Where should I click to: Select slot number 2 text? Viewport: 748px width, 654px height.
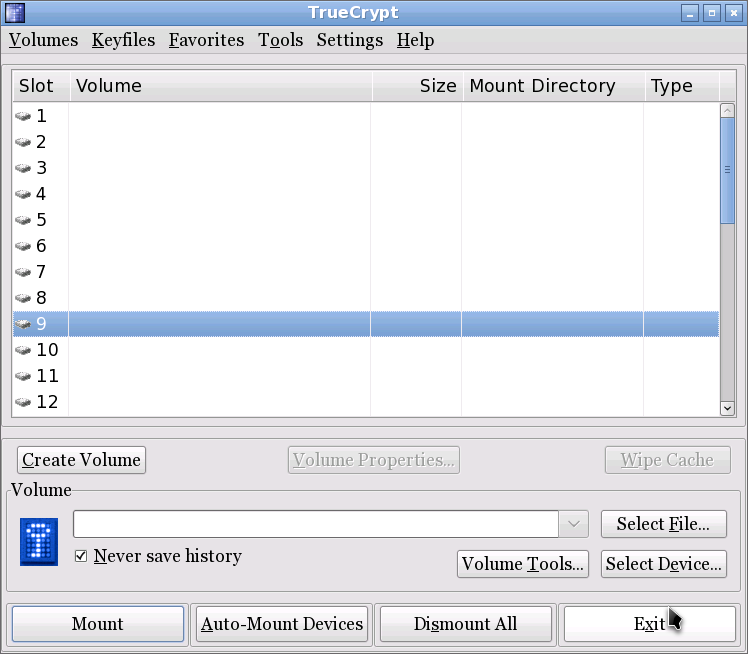[x=42, y=142]
